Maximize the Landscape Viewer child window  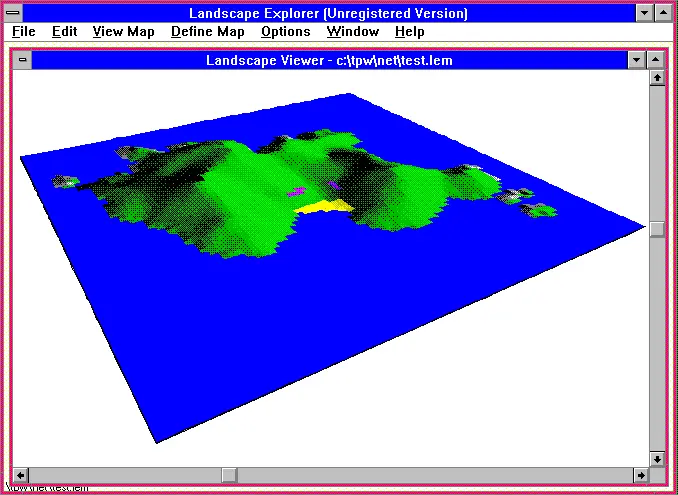pos(656,60)
